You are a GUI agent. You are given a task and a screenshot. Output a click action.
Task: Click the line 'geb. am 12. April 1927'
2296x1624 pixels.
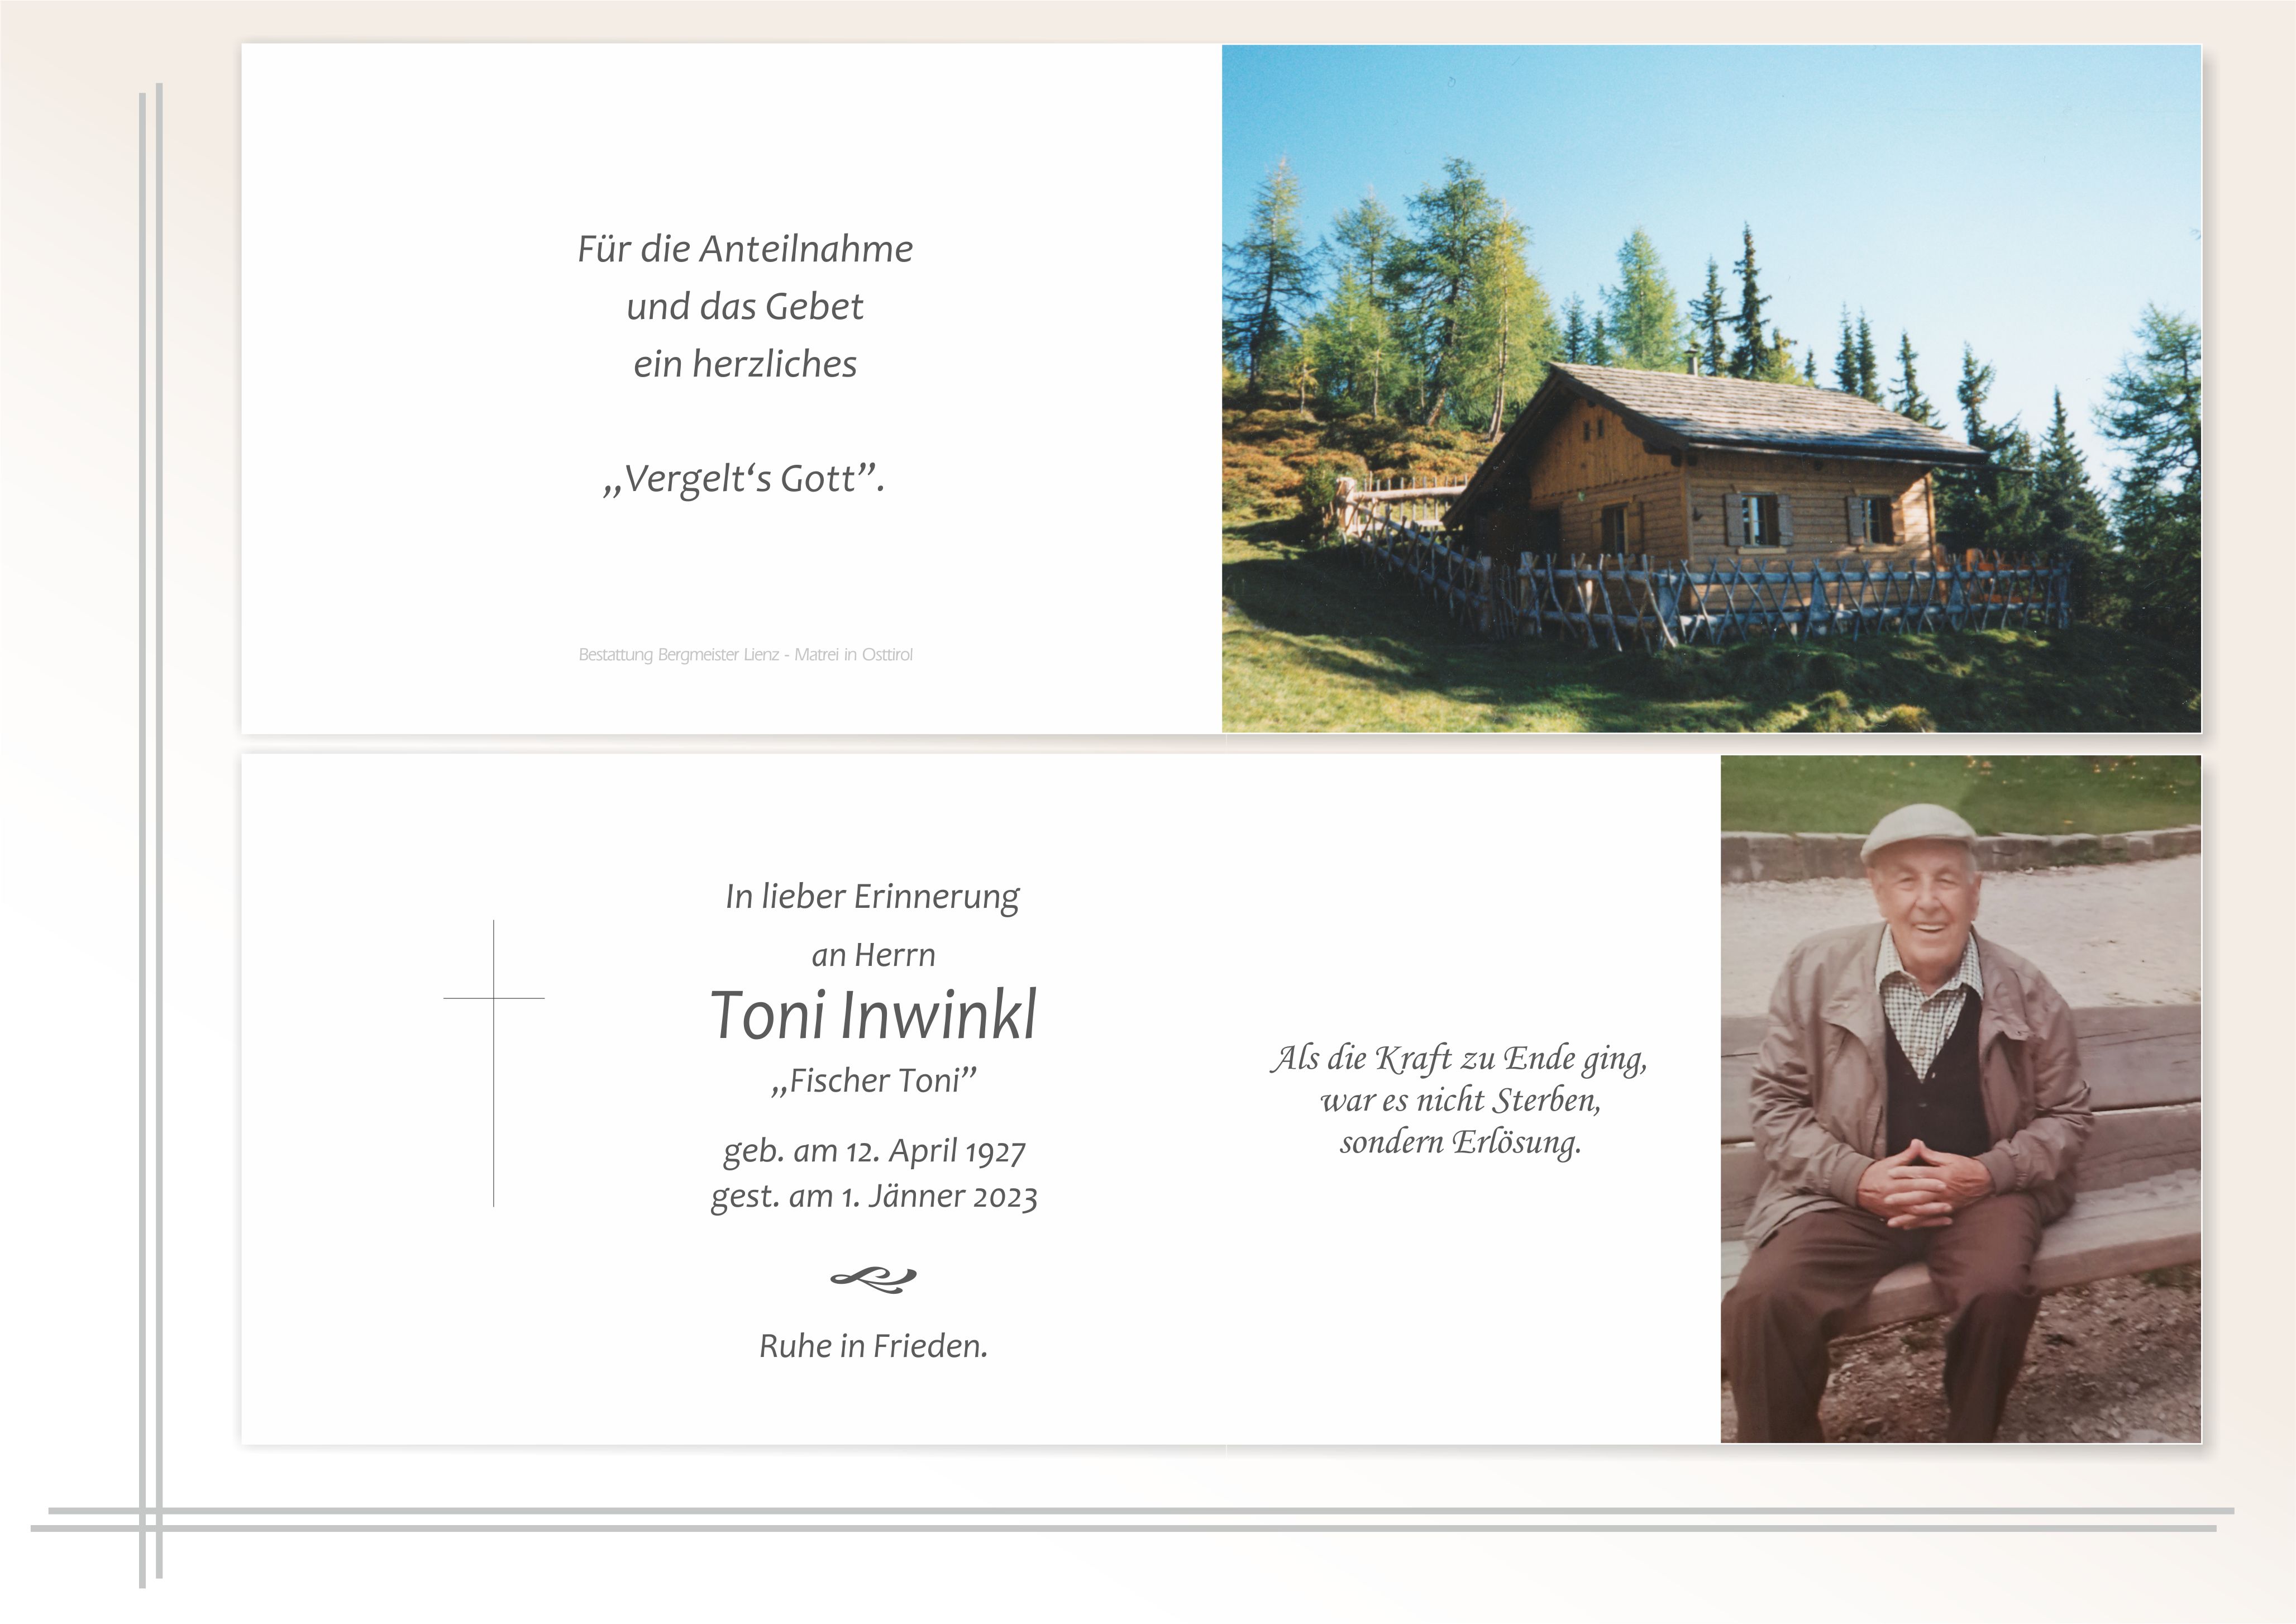874,1151
